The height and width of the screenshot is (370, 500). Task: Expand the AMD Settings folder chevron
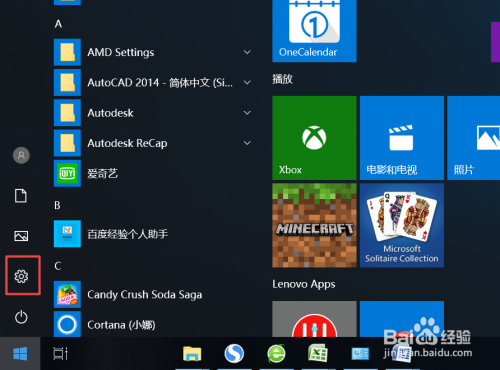point(247,52)
